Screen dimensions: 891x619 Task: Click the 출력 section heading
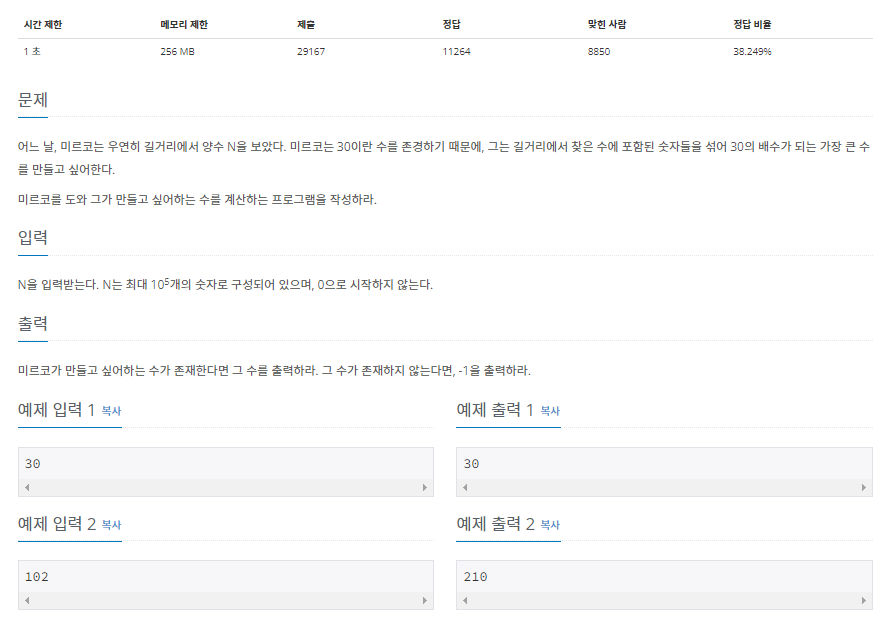coord(33,324)
